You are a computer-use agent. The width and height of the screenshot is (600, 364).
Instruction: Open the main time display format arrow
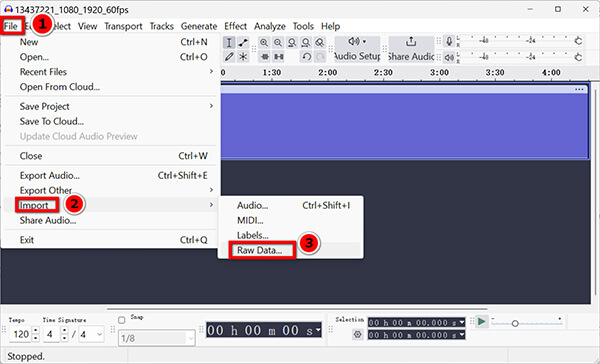pyautogui.click(x=318, y=330)
